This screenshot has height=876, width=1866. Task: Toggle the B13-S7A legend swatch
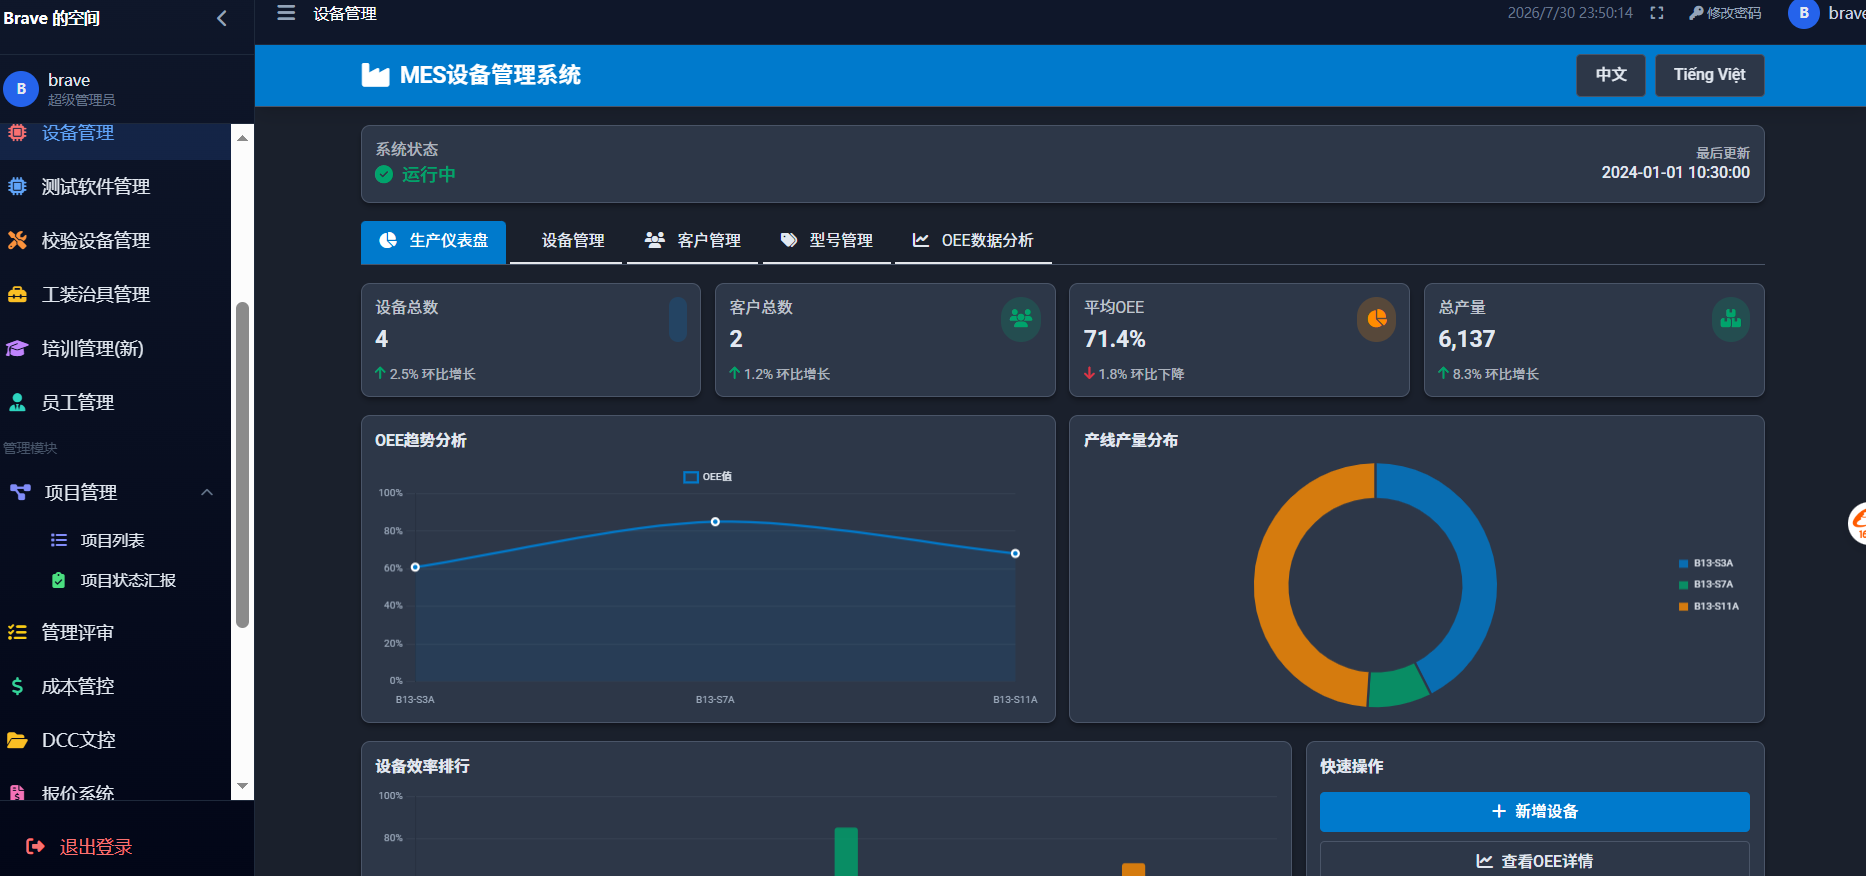(1684, 585)
